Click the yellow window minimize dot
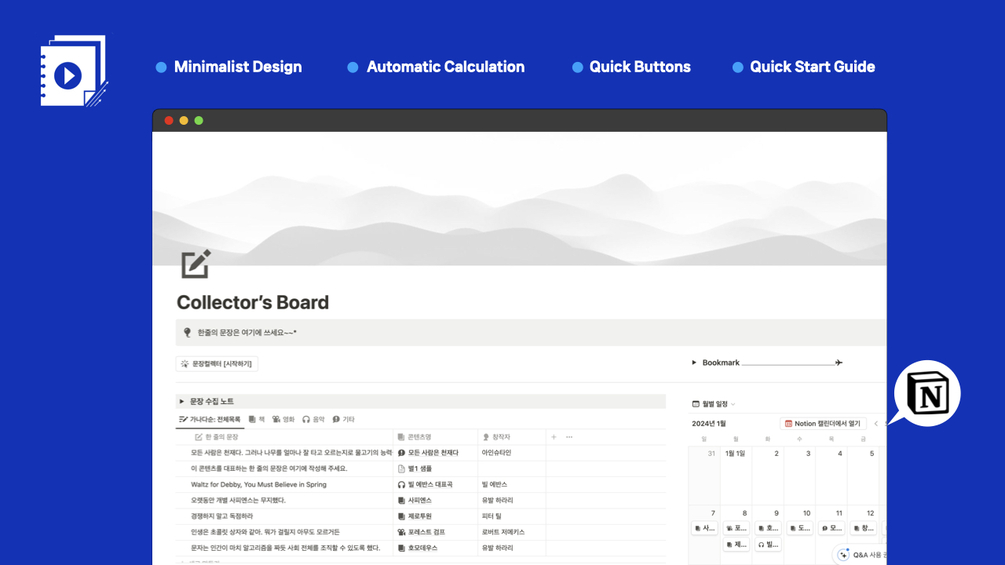 (184, 120)
